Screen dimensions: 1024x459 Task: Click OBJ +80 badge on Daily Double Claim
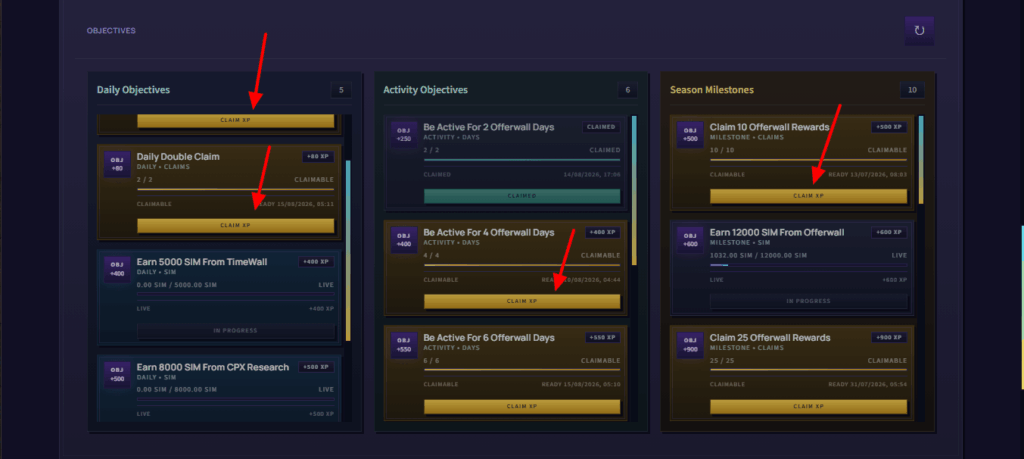pos(117,165)
